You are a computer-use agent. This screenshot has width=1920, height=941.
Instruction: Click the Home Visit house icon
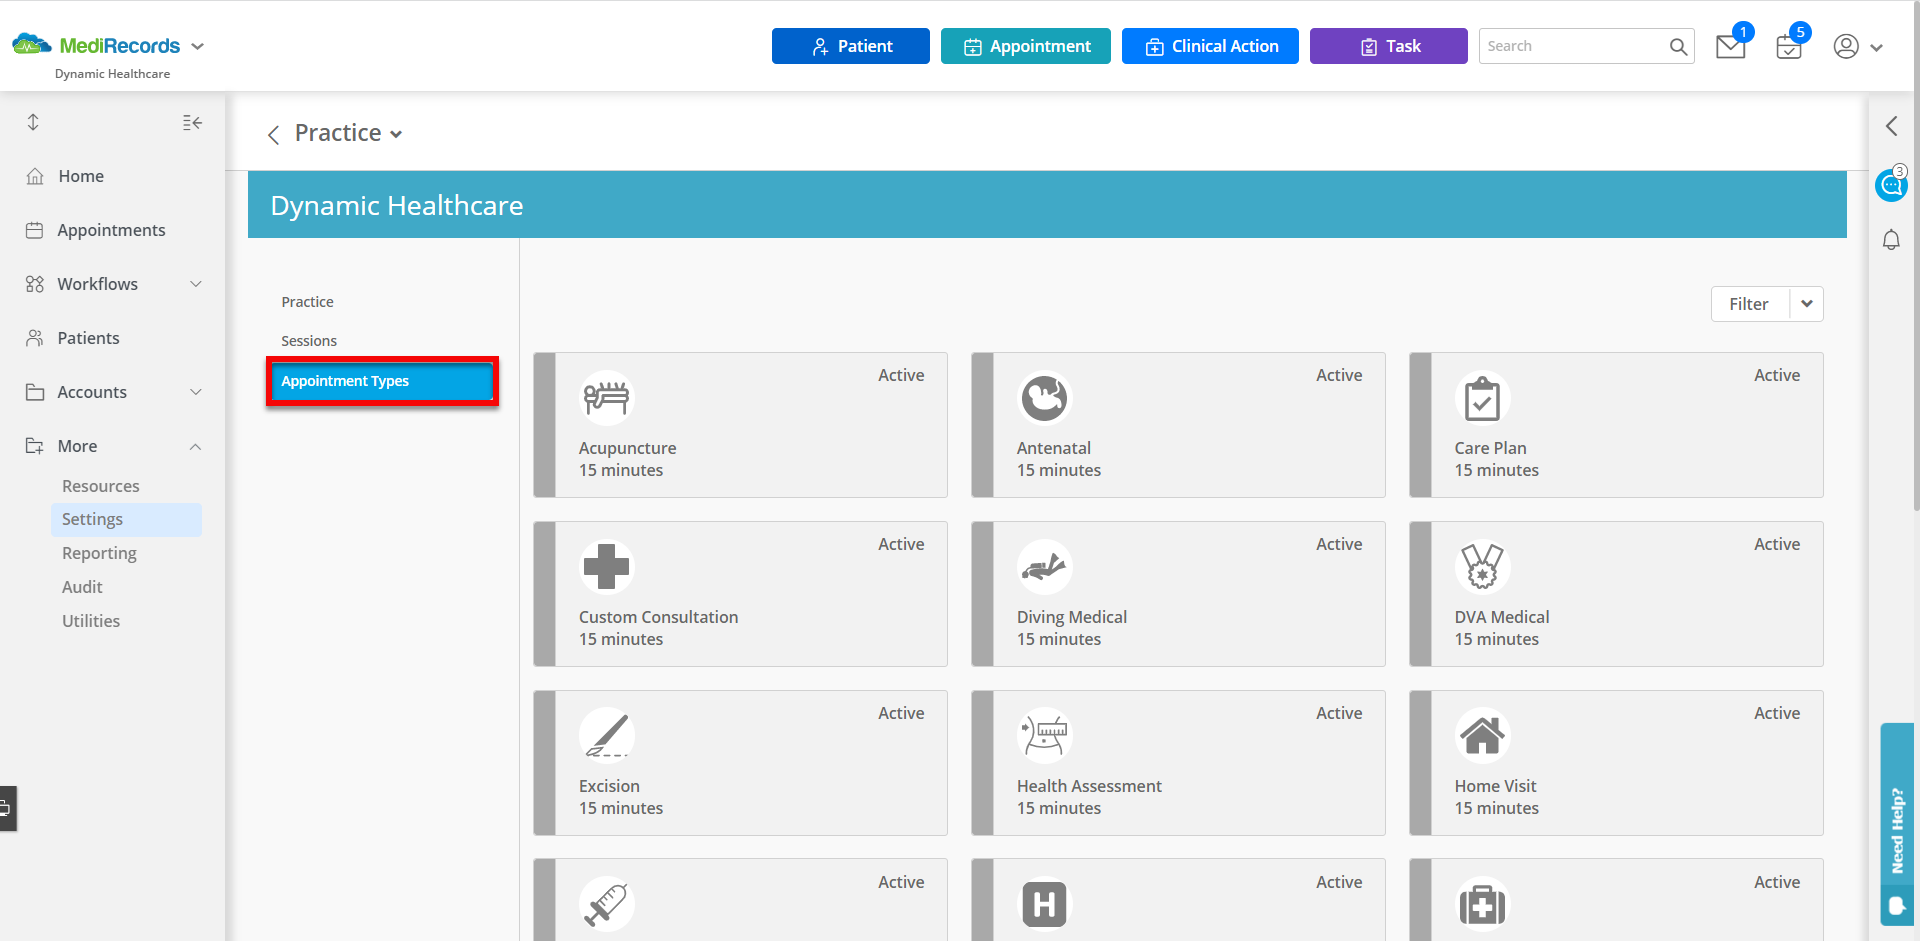[1482, 736]
